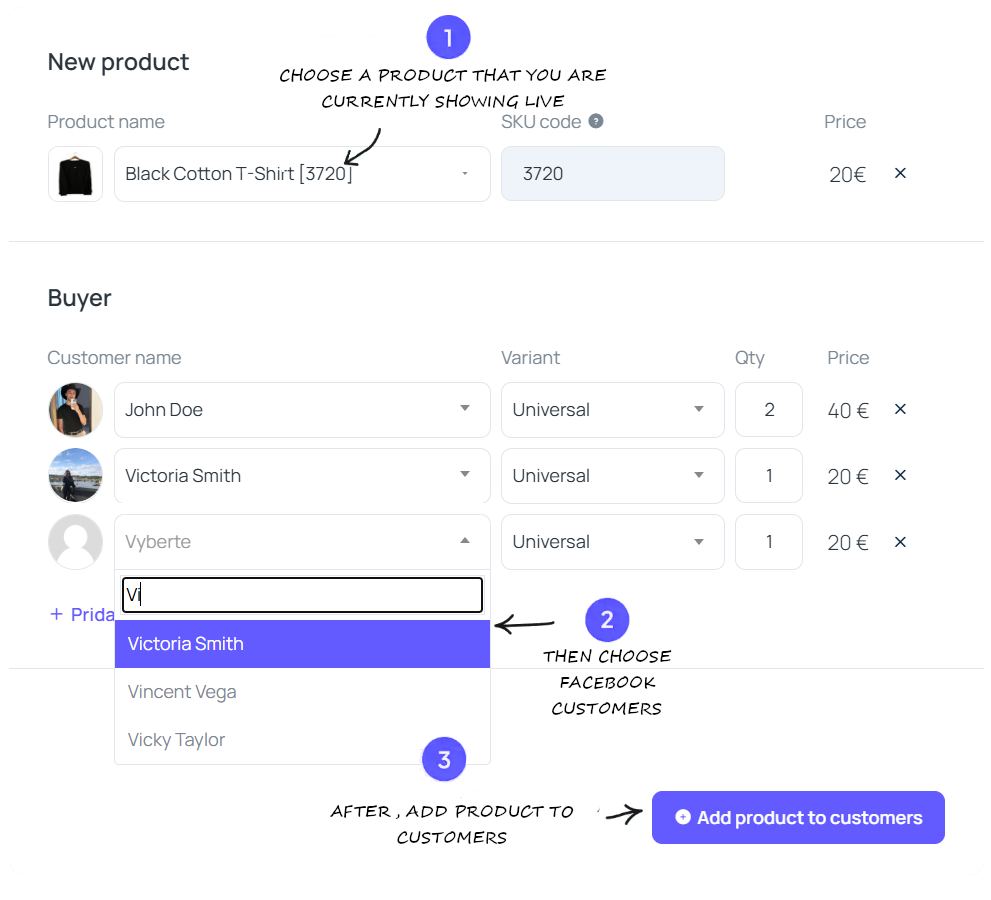Click John Doe's quantity field
This screenshot has width=991, height=900.
(768, 409)
